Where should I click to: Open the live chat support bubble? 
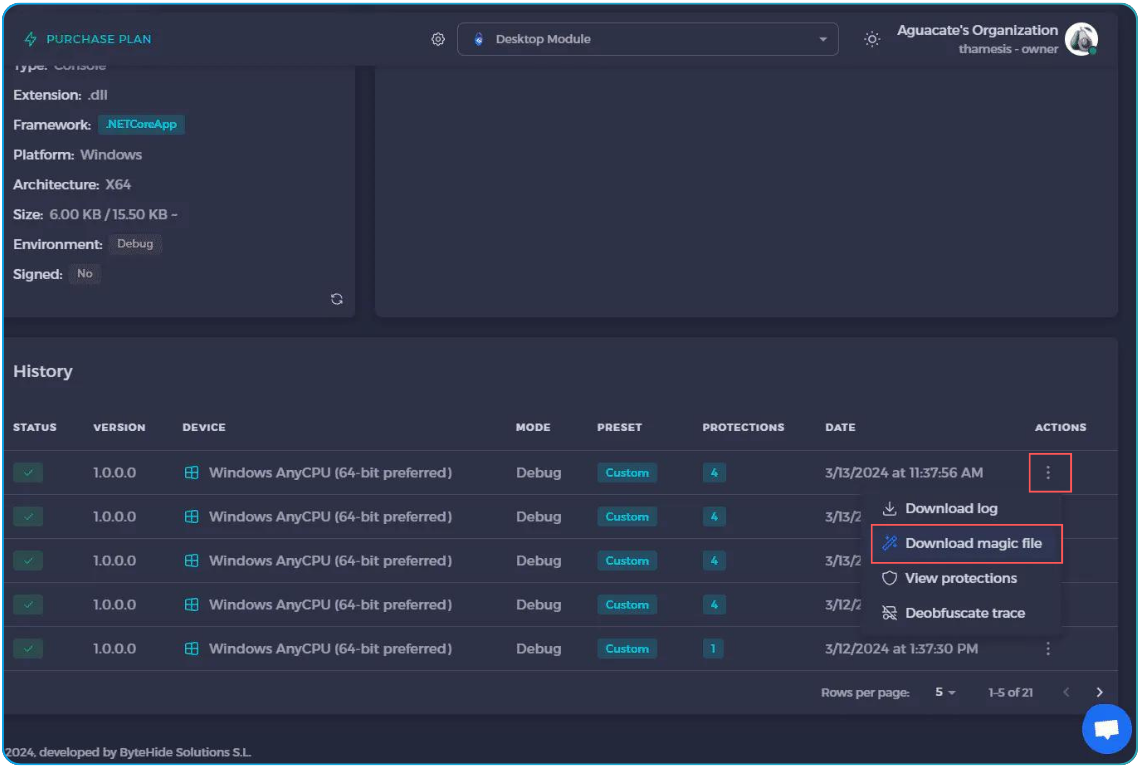1106,729
